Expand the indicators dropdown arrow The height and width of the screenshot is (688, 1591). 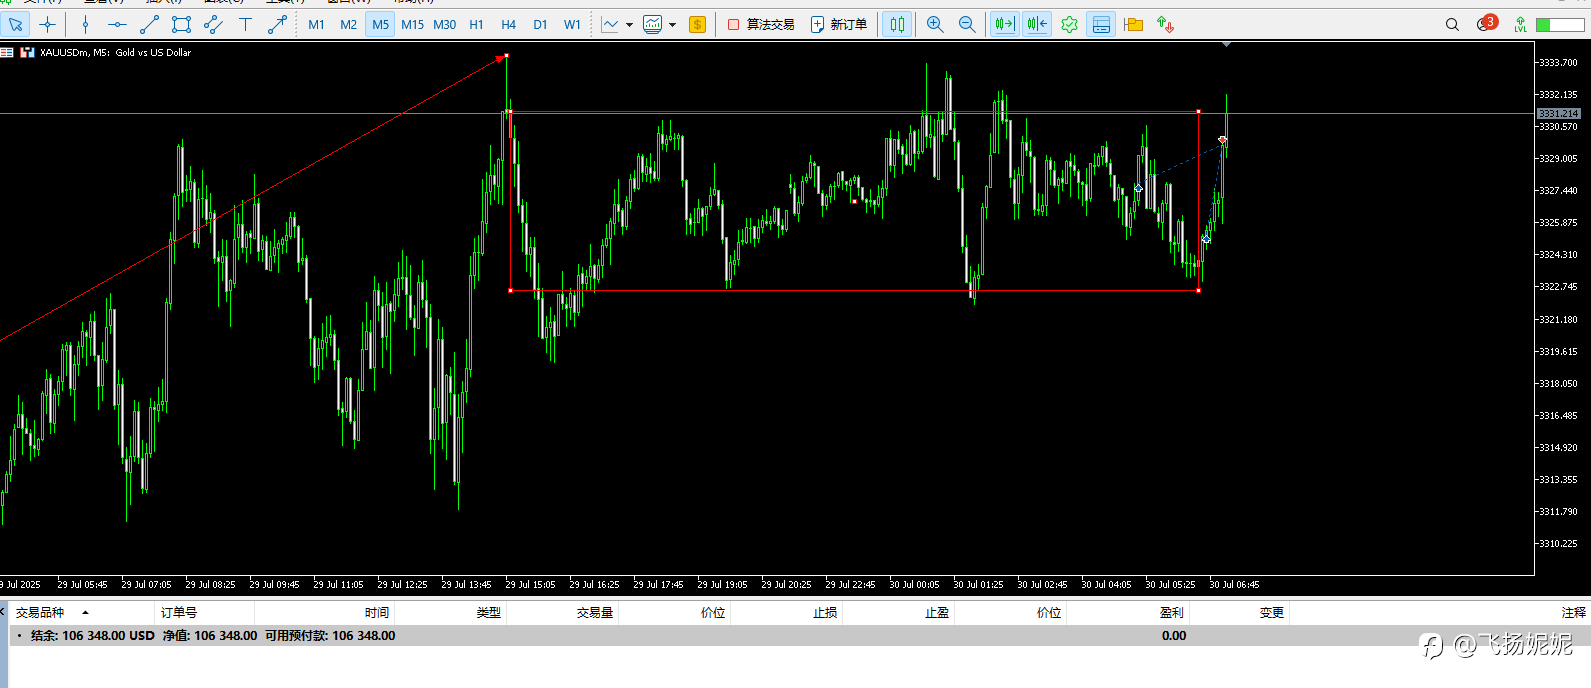tap(672, 24)
